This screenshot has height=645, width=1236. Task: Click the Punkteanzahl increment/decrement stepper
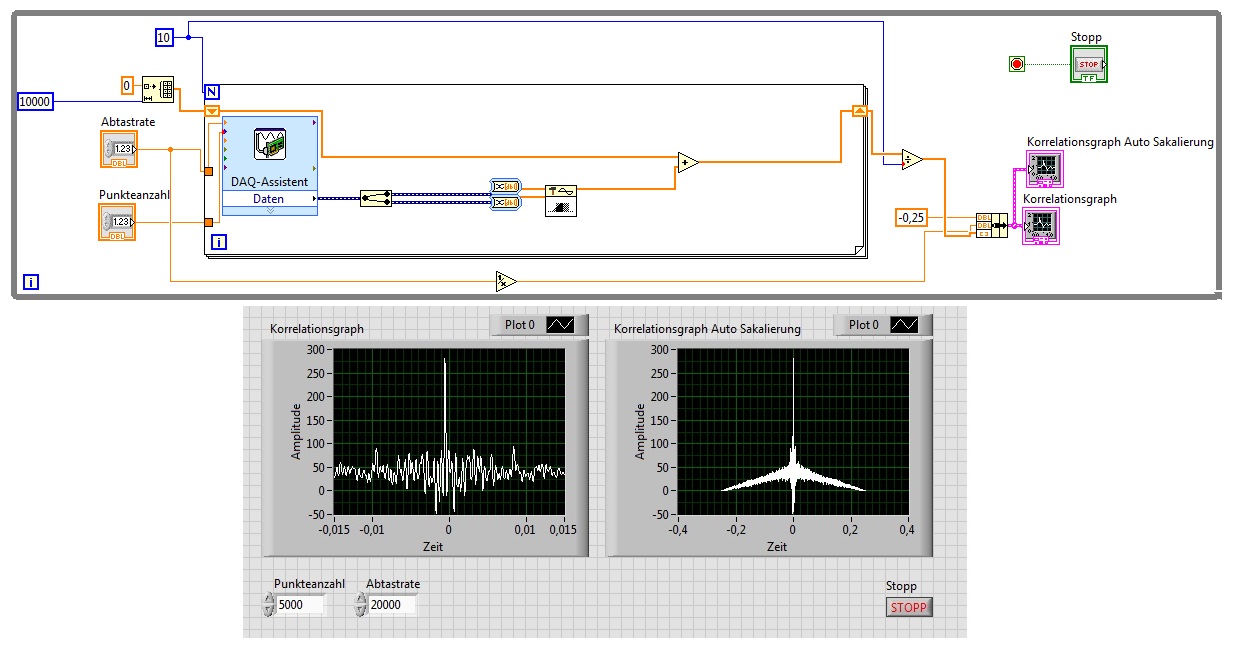268,604
